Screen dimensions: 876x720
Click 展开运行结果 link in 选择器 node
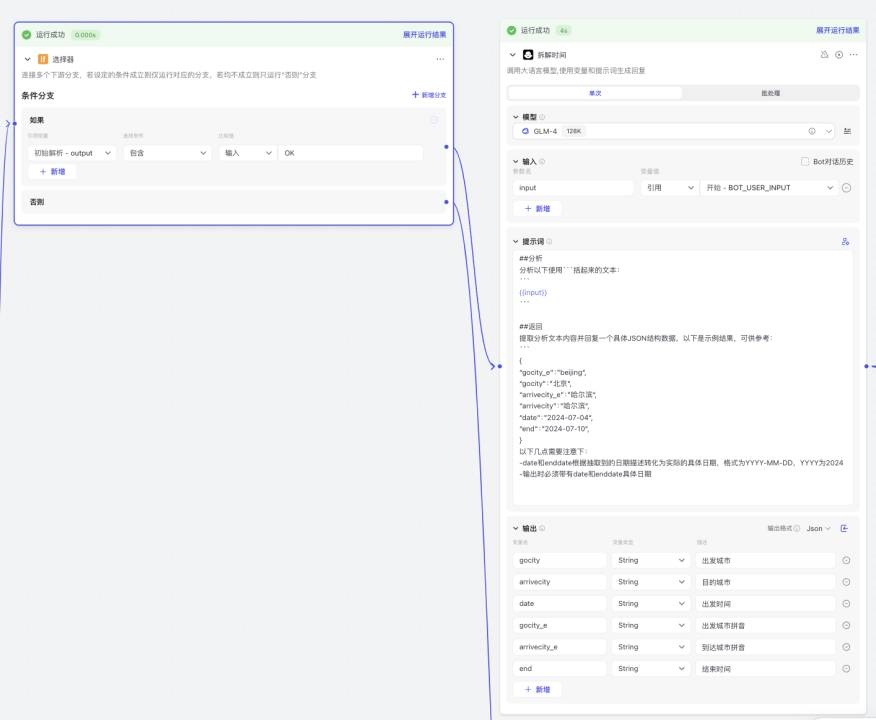[425, 35]
